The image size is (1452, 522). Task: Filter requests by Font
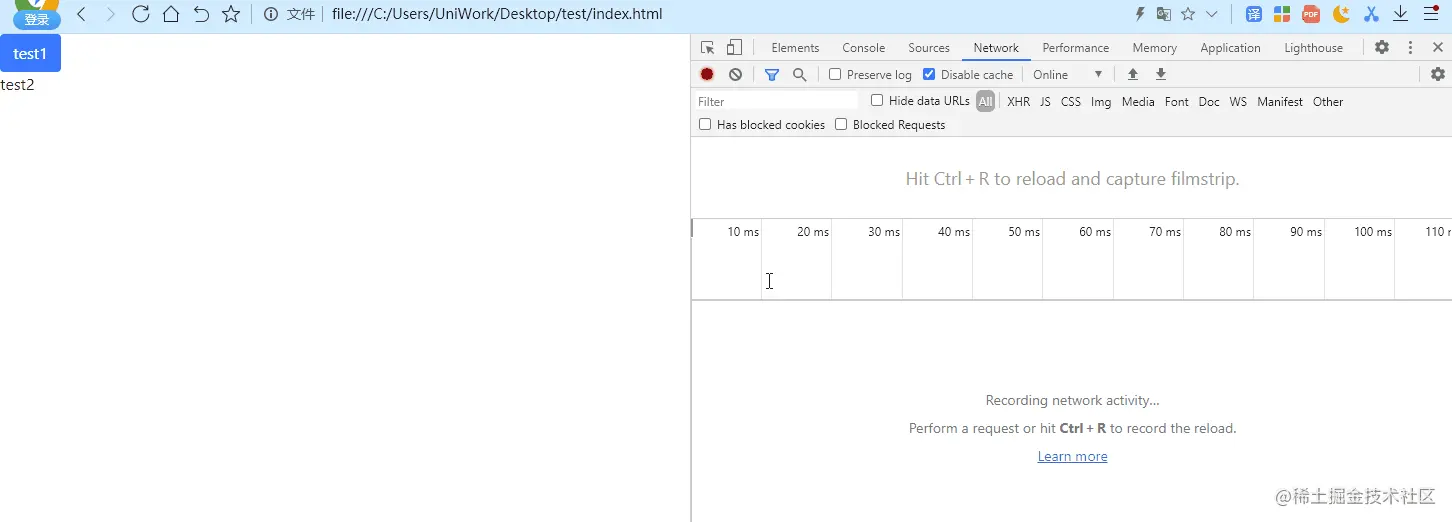[x=1177, y=101]
